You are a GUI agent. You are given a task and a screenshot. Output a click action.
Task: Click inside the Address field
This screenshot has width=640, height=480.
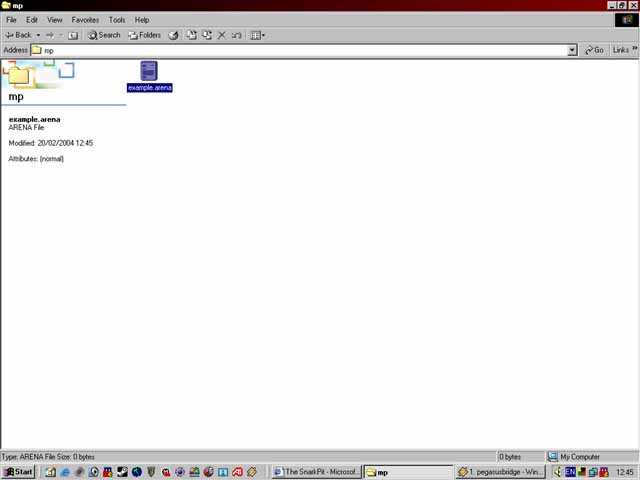click(300, 50)
